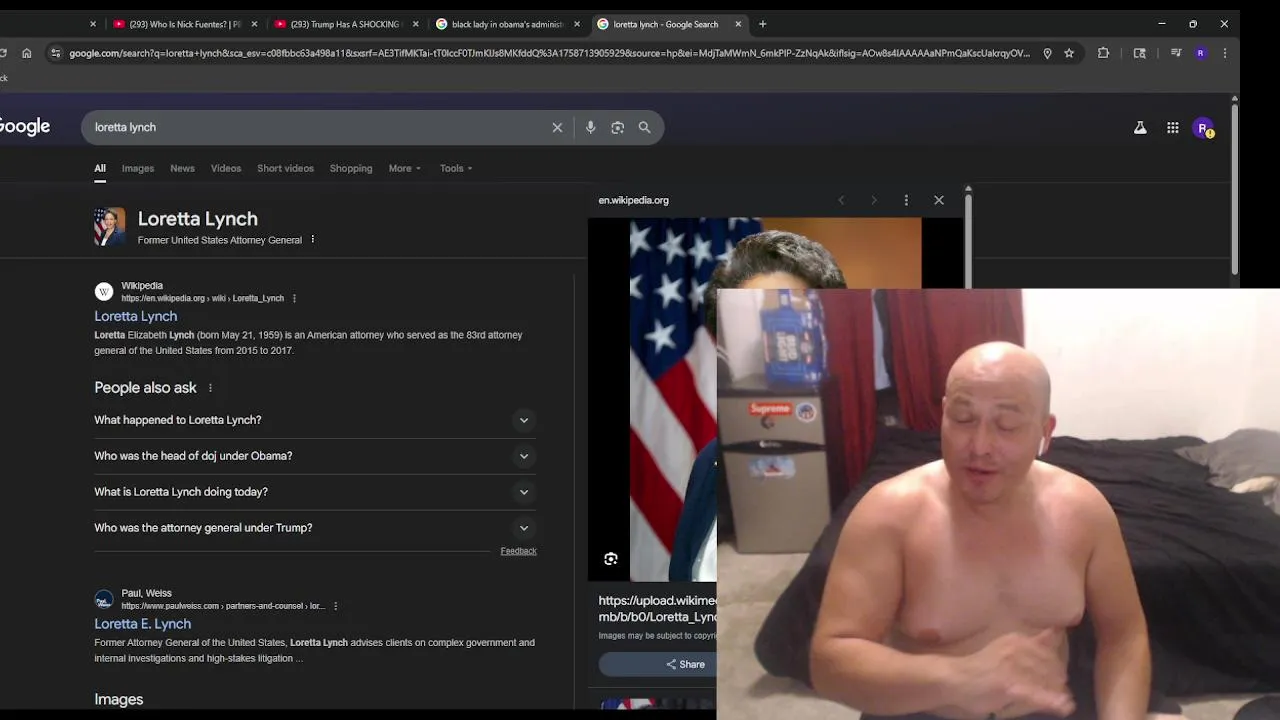Viewport: 1280px width, 720px height.
Task: Close the image preview panel
Action: [x=939, y=200]
